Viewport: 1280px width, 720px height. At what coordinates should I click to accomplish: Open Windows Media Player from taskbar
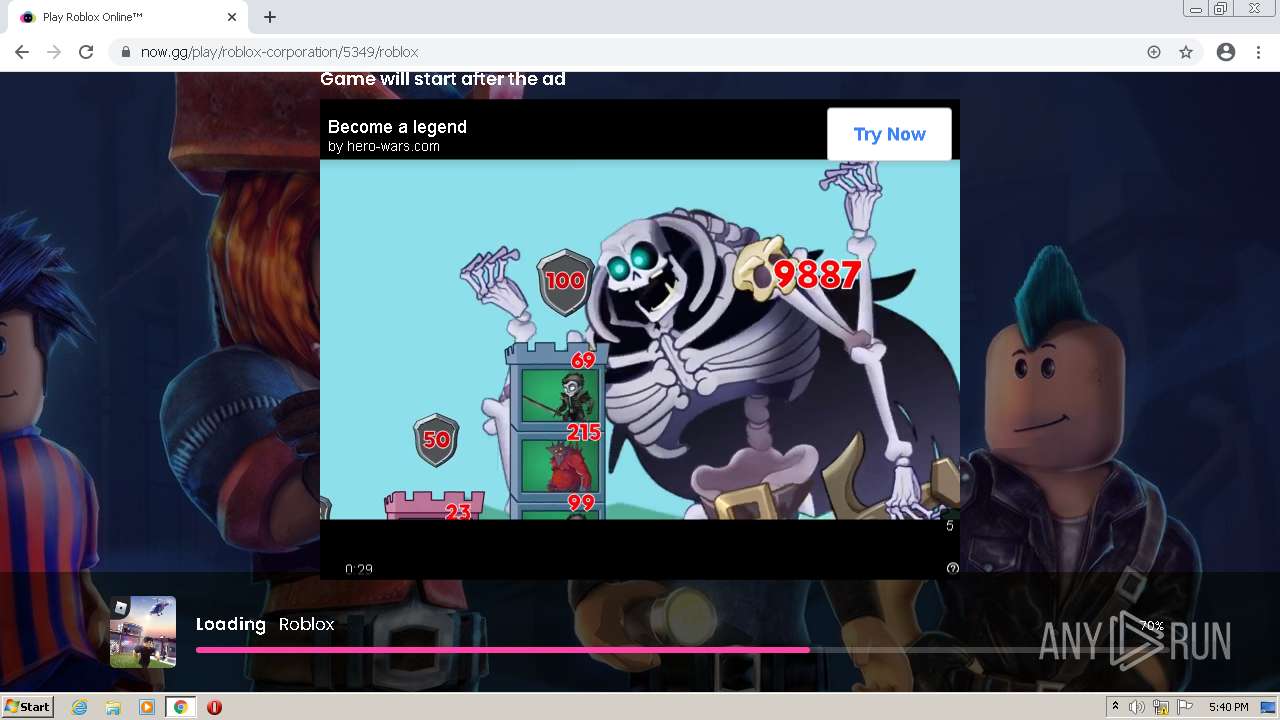pos(147,707)
